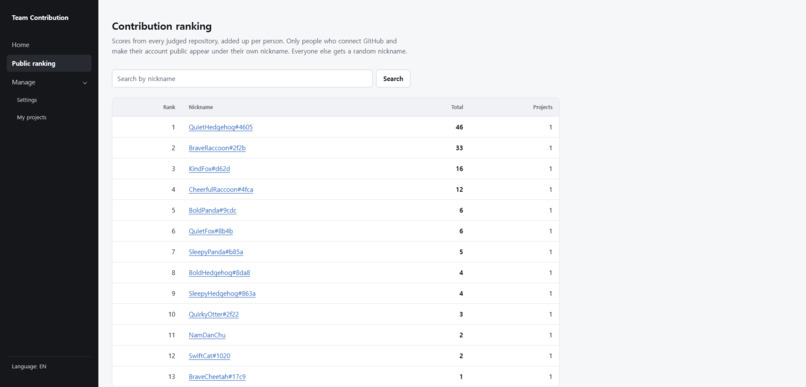Click the Projects column header
The width and height of the screenshot is (806, 387).
click(x=543, y=107)
